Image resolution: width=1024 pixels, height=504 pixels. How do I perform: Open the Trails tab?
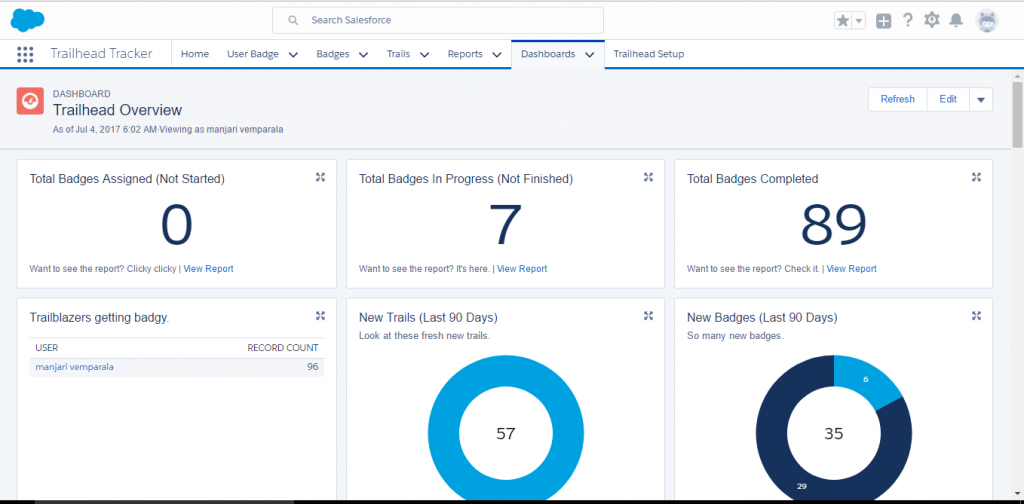[398, 54]
